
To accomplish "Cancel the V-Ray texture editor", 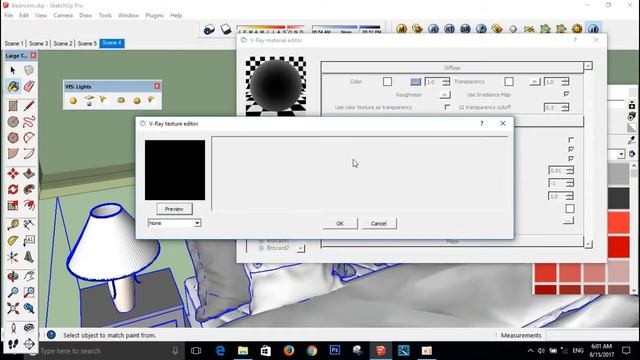I will tap(378, 224).
